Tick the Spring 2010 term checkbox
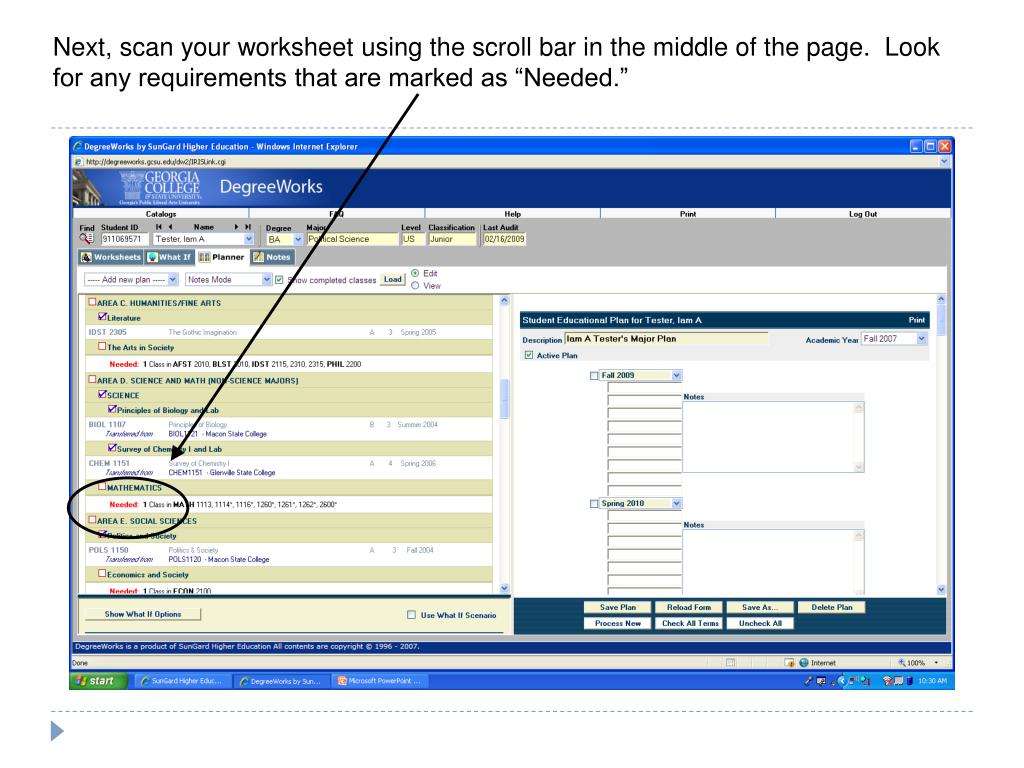The width and height of the screenshot is (1024, 768). [x=594, y=504]
